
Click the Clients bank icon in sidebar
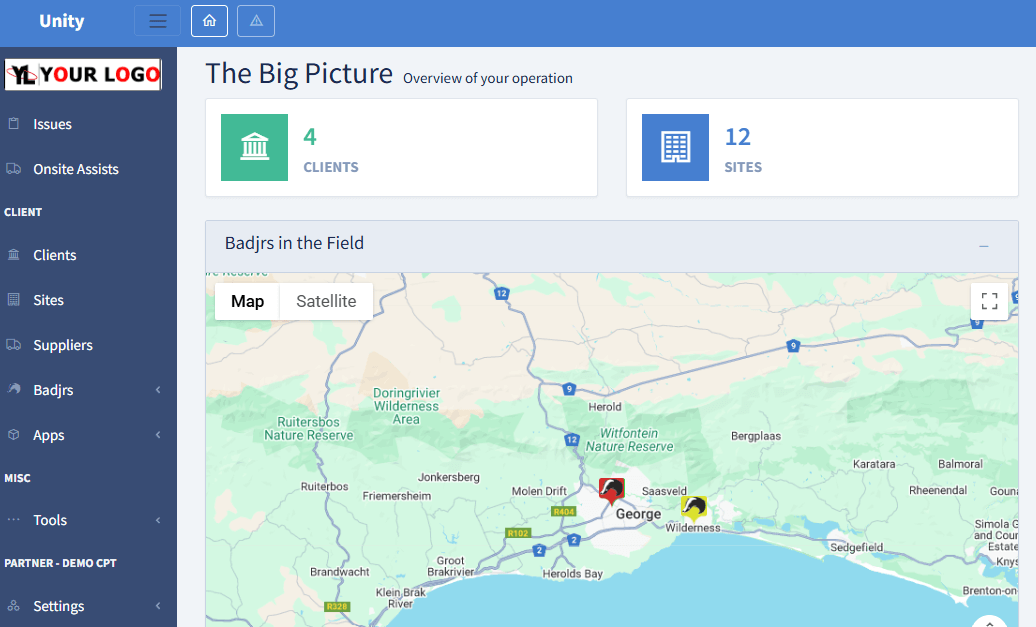pyautogui.click(x=13, y=254)
